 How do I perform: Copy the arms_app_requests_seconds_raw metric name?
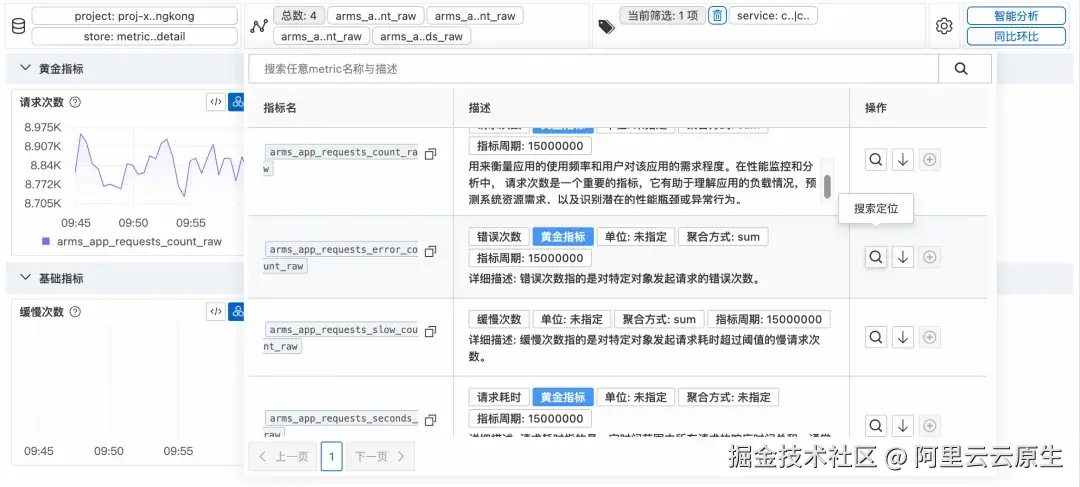click(x=430, y=419)
